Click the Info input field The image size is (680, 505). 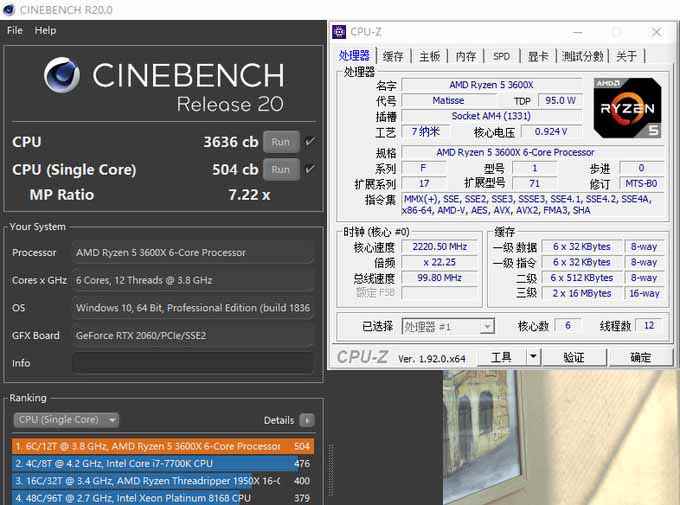[193, 363]
